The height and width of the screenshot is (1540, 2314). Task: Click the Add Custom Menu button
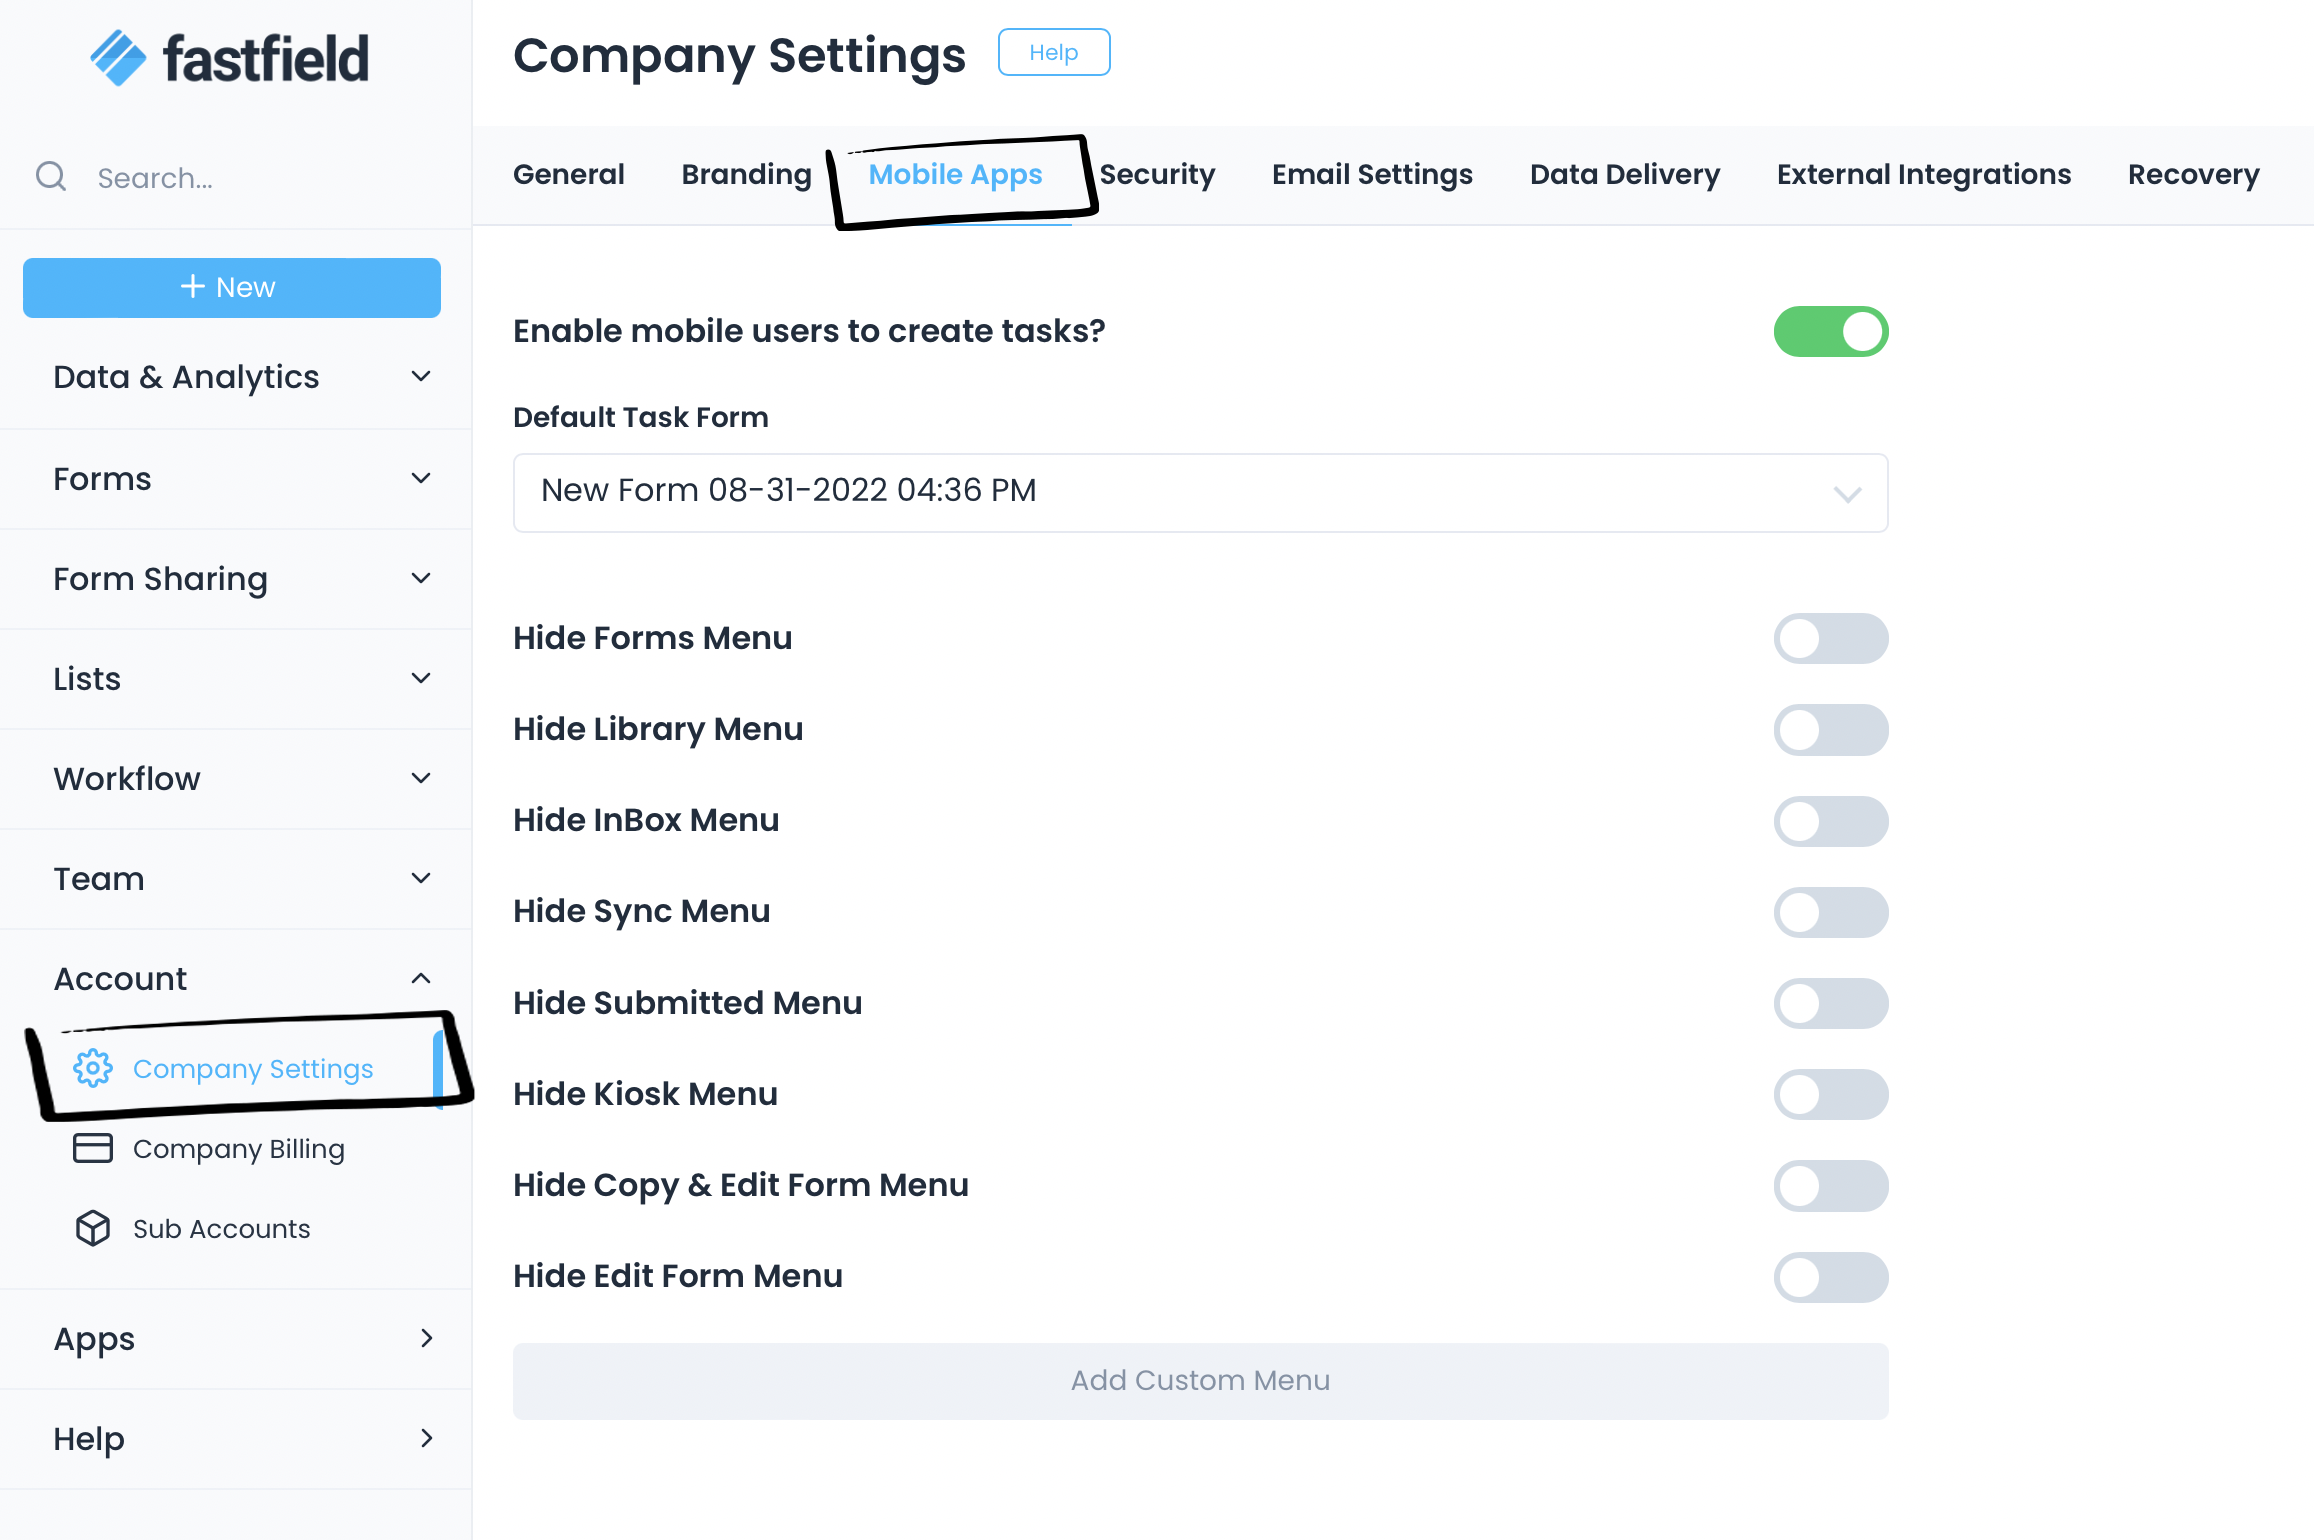point(1200,1380)
